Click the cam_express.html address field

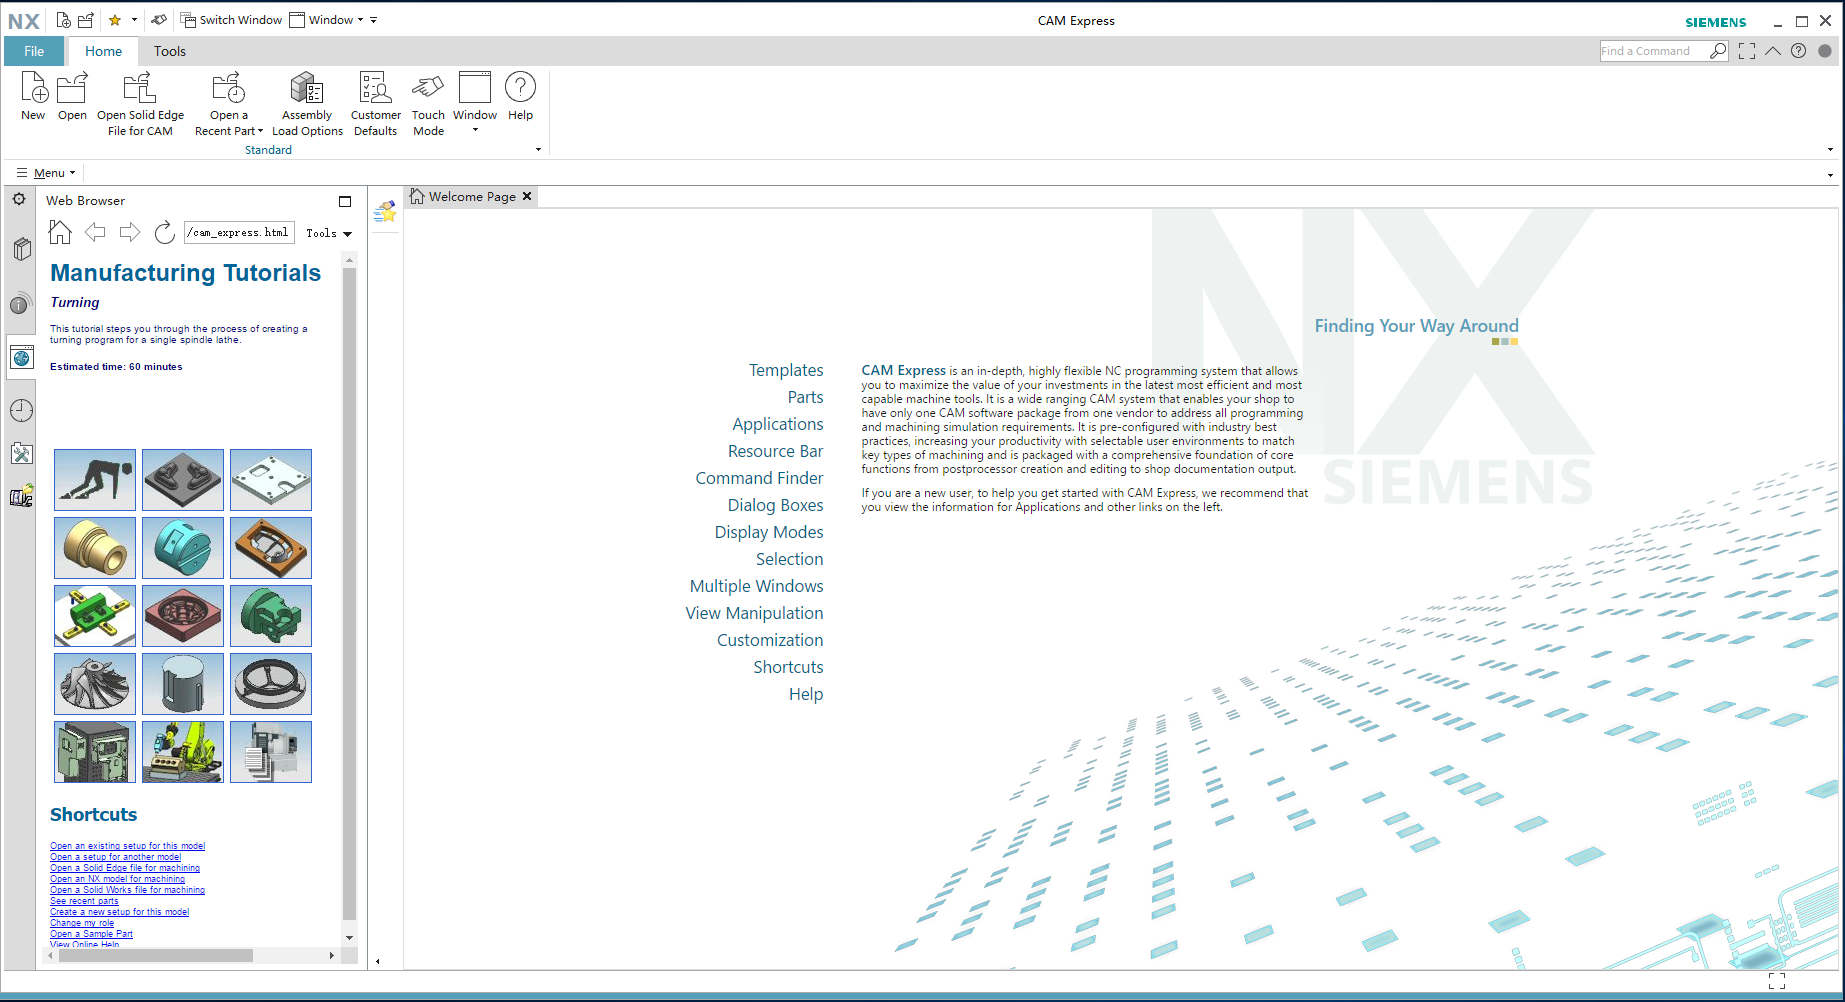point(239,233)
